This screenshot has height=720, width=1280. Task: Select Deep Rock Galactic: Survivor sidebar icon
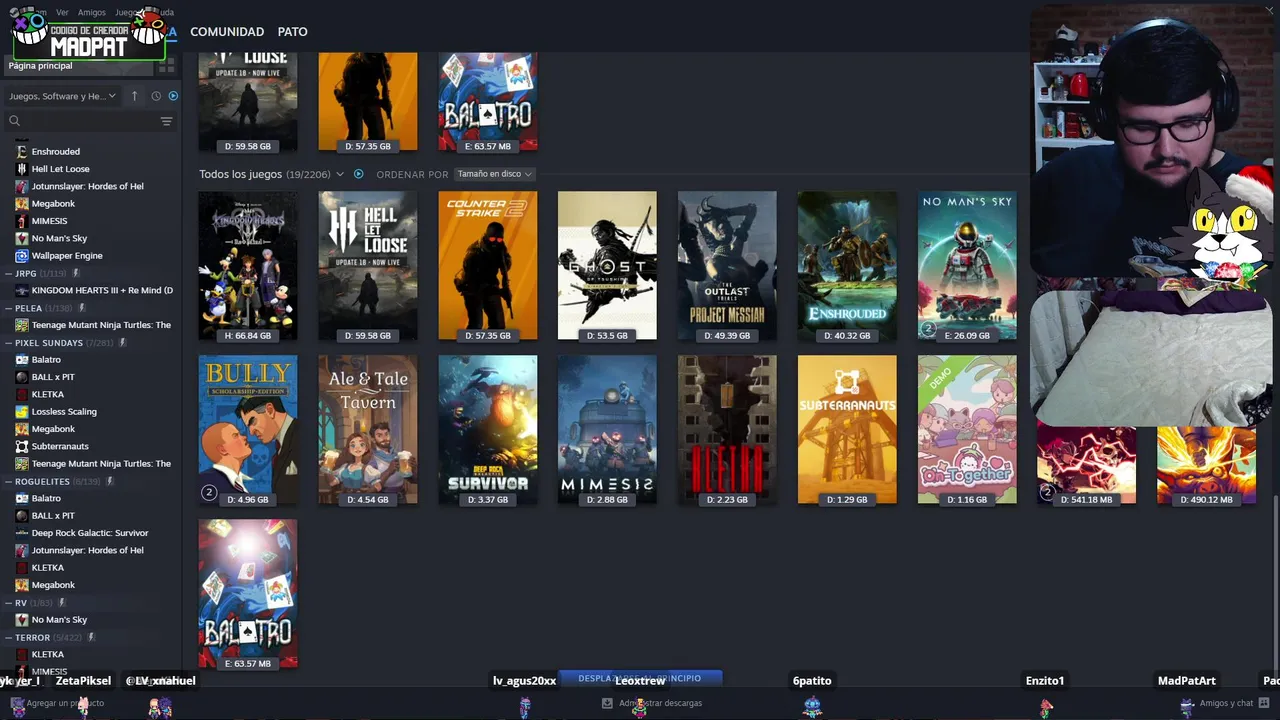22,533
